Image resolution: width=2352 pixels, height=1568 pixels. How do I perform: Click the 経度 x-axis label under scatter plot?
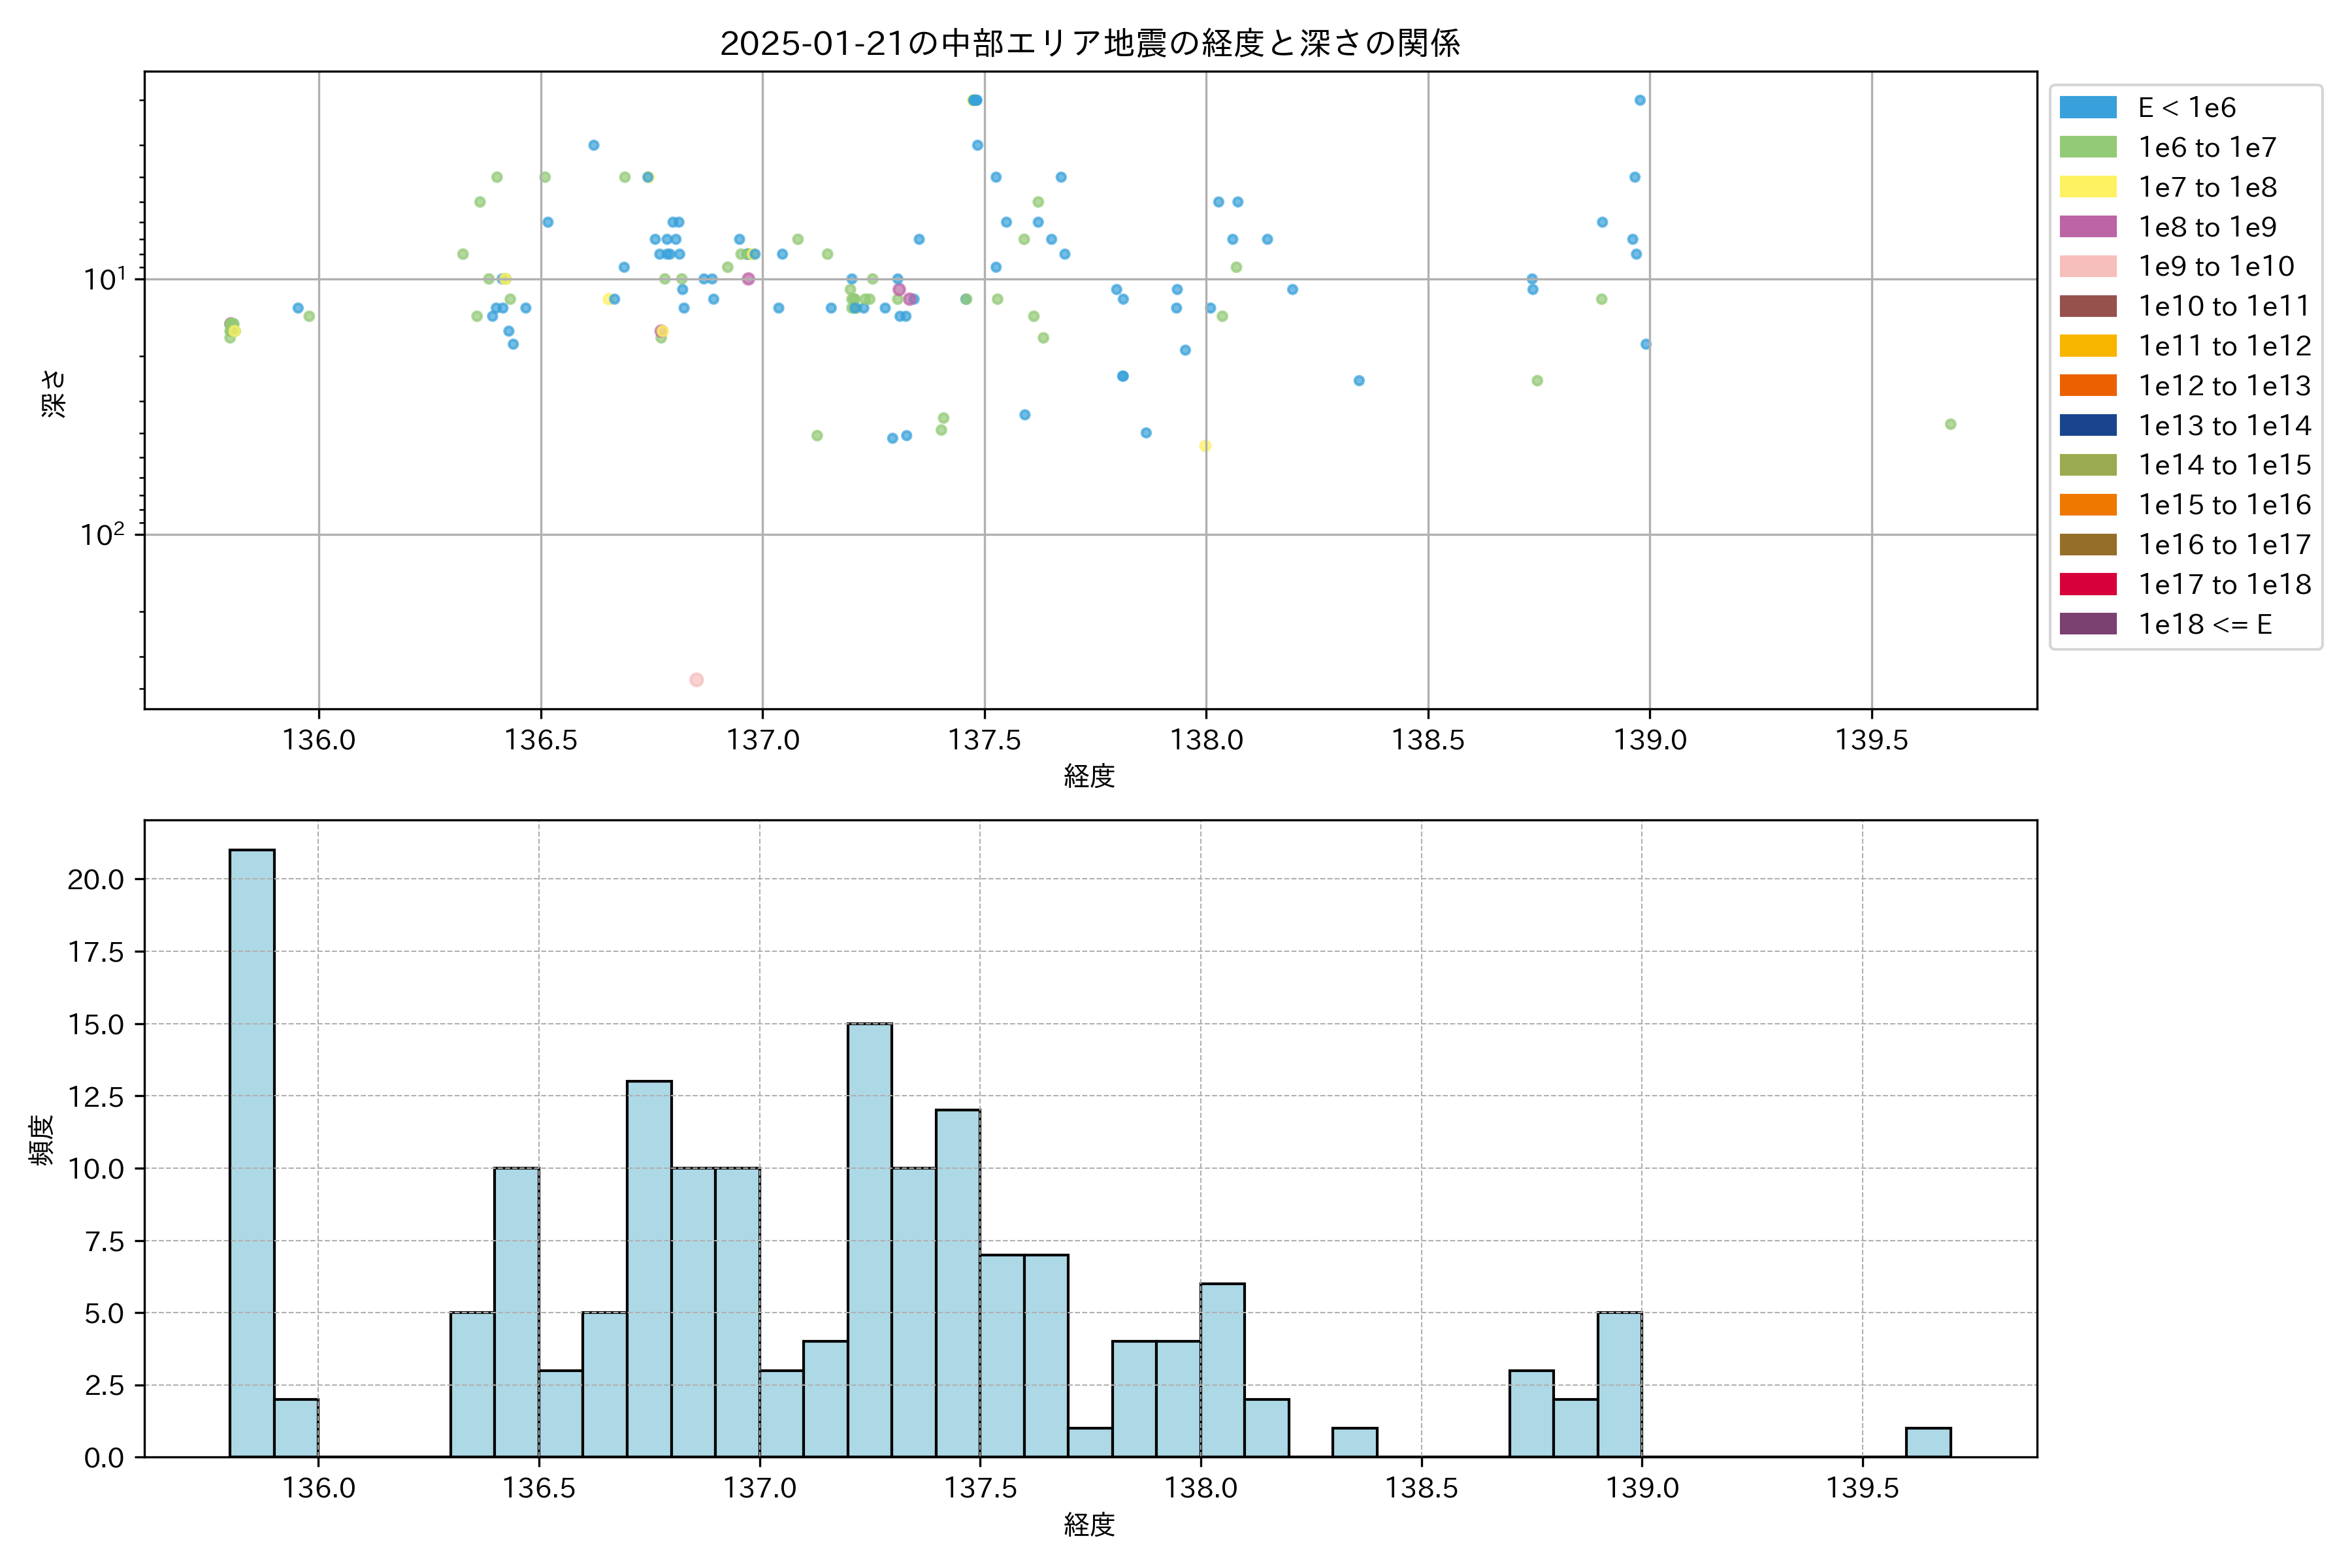point(1089,776)
